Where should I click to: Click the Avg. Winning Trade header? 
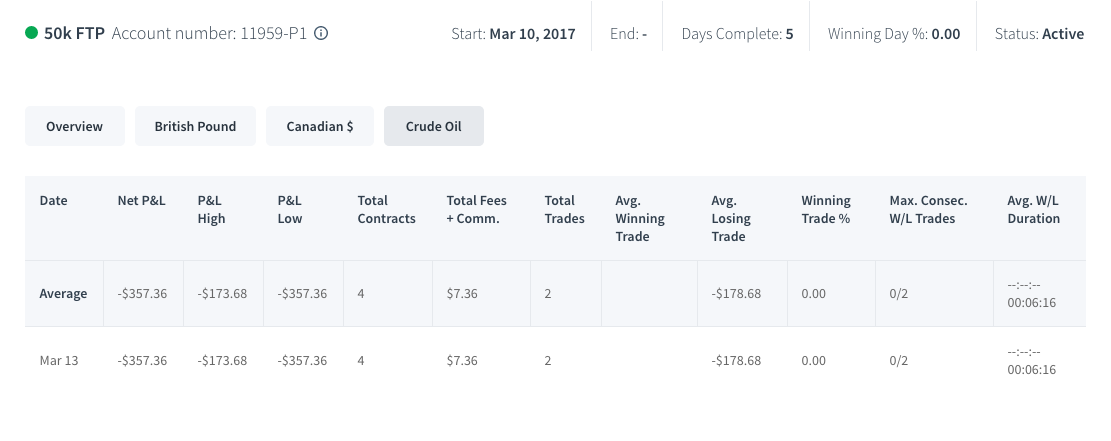click(x=640, y=218)
